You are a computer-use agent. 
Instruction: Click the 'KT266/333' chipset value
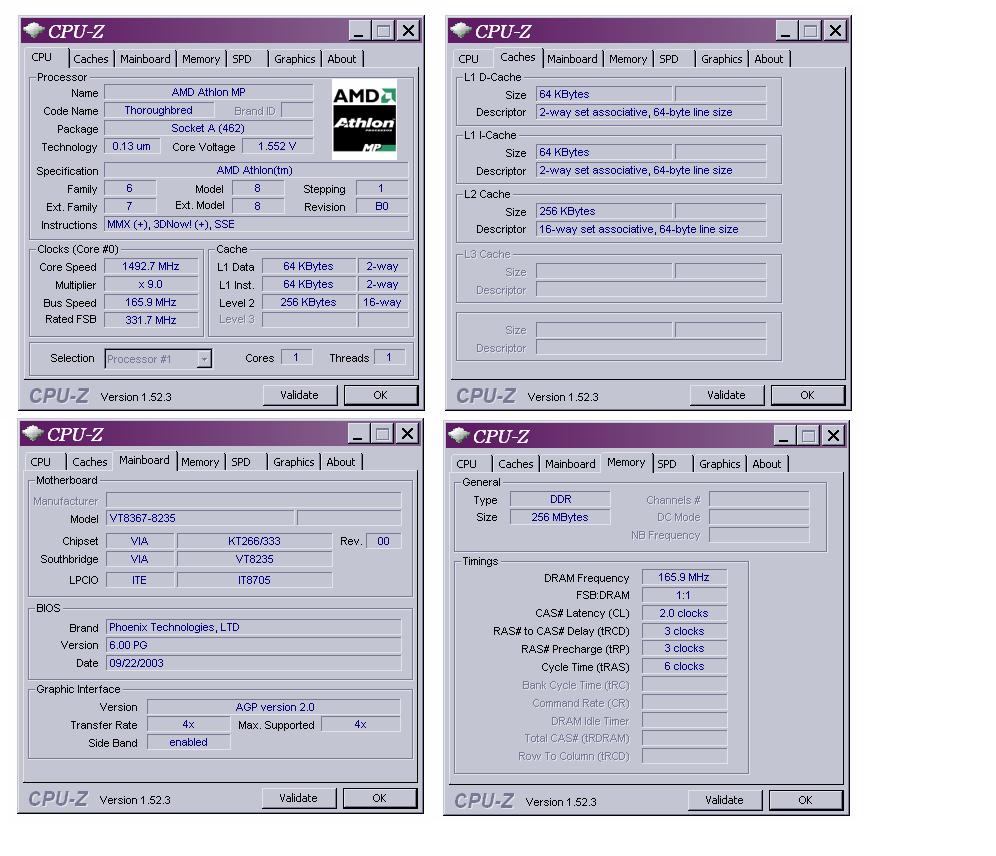pyautogui.click(x=254, y=542)
